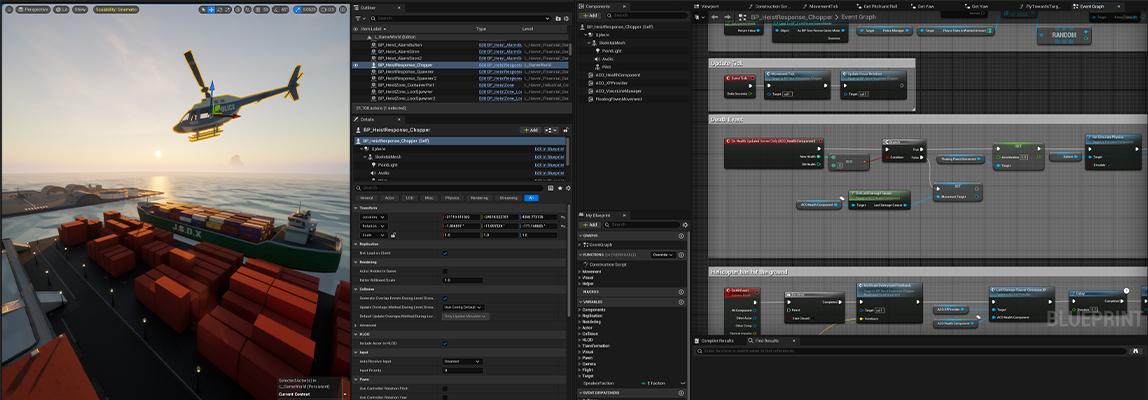Screen dimensions: 1148x400
Task: Open the Lit view mode menu
Action: click(61, 10)
